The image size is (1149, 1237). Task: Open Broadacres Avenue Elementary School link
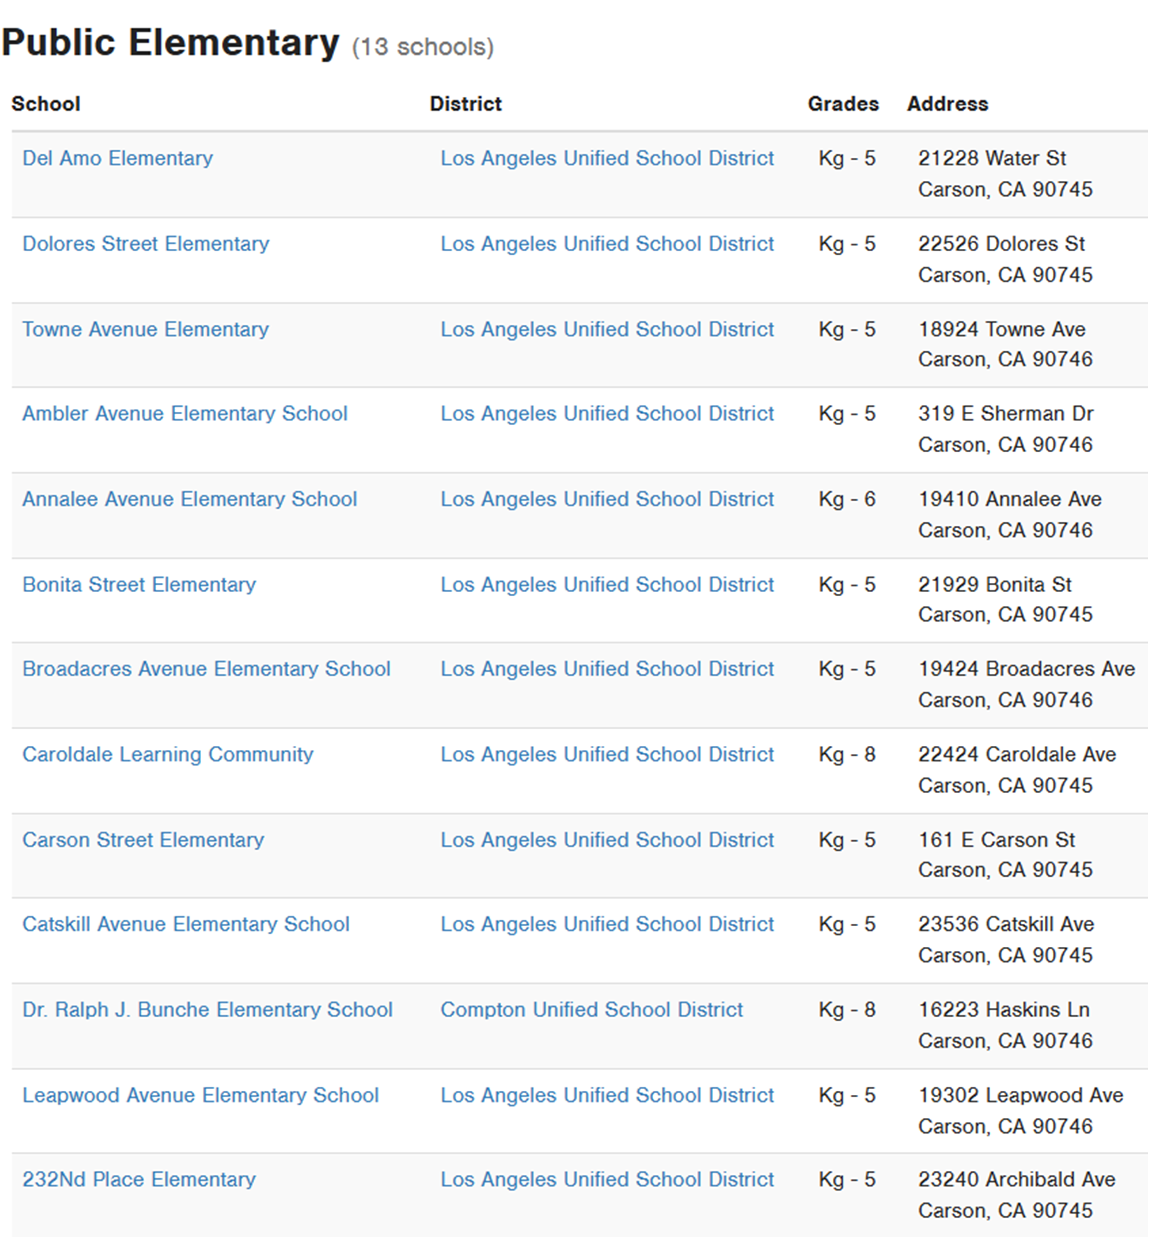coord(207,669)
